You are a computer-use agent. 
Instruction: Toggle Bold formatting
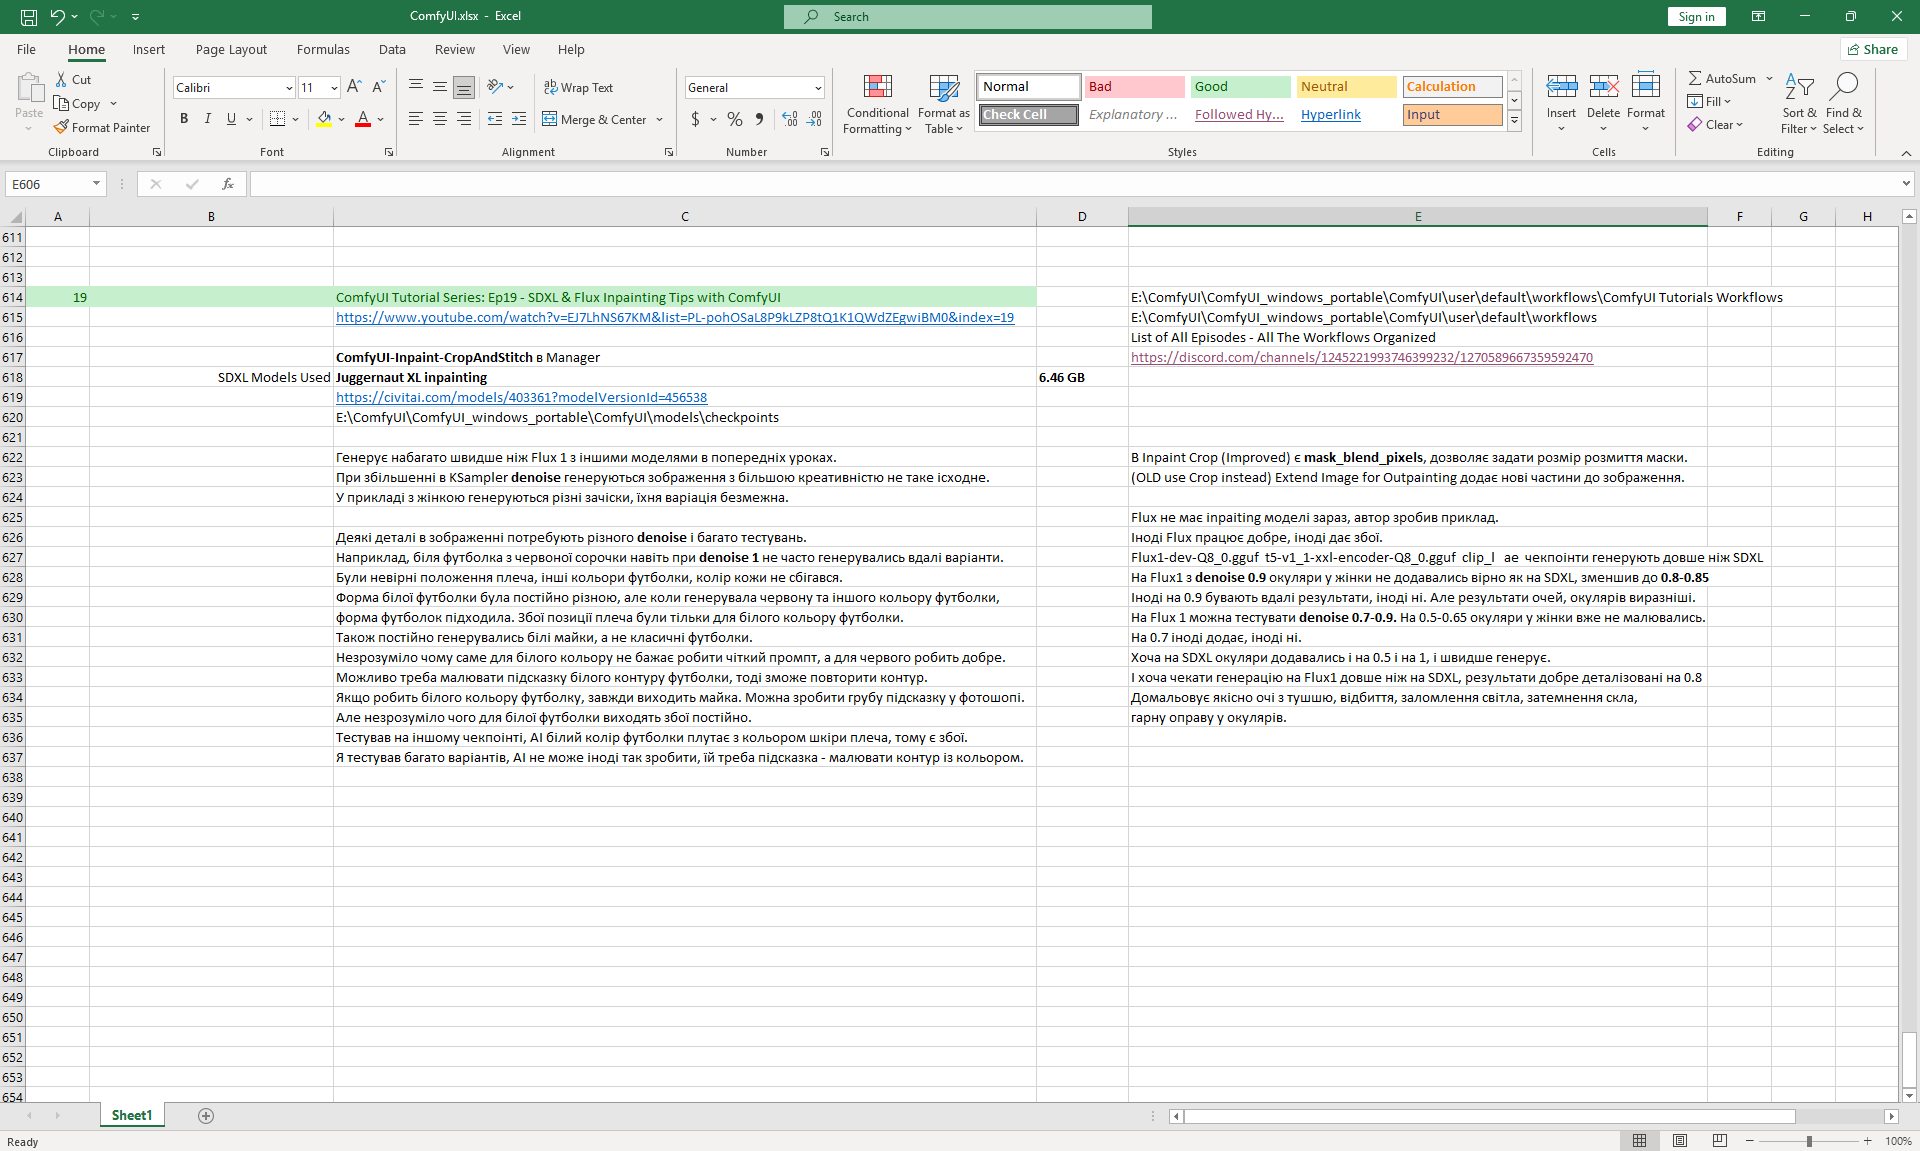(x=184, y=119)
